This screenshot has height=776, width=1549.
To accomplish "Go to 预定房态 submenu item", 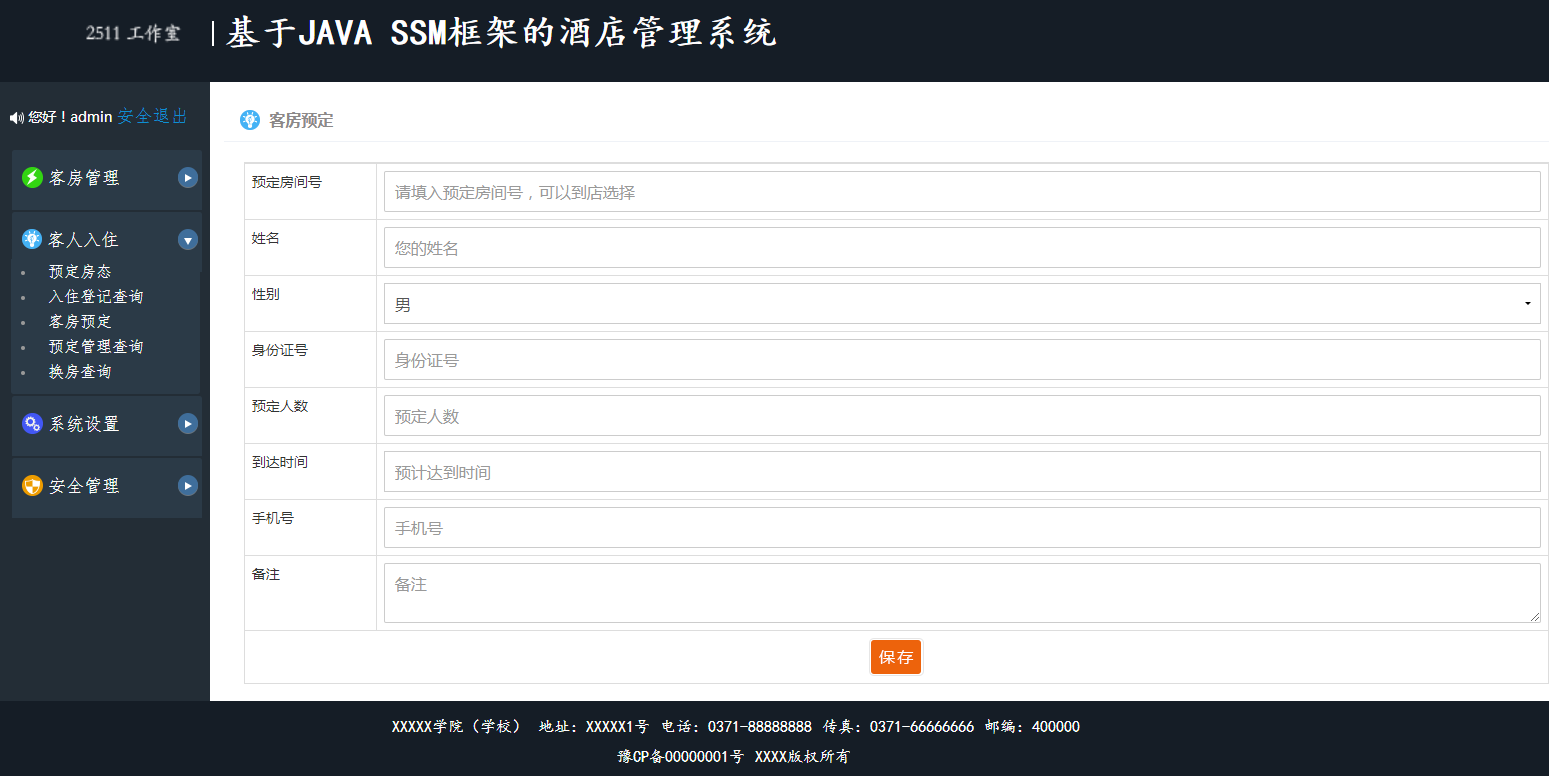I will click(x=80, y=272).
